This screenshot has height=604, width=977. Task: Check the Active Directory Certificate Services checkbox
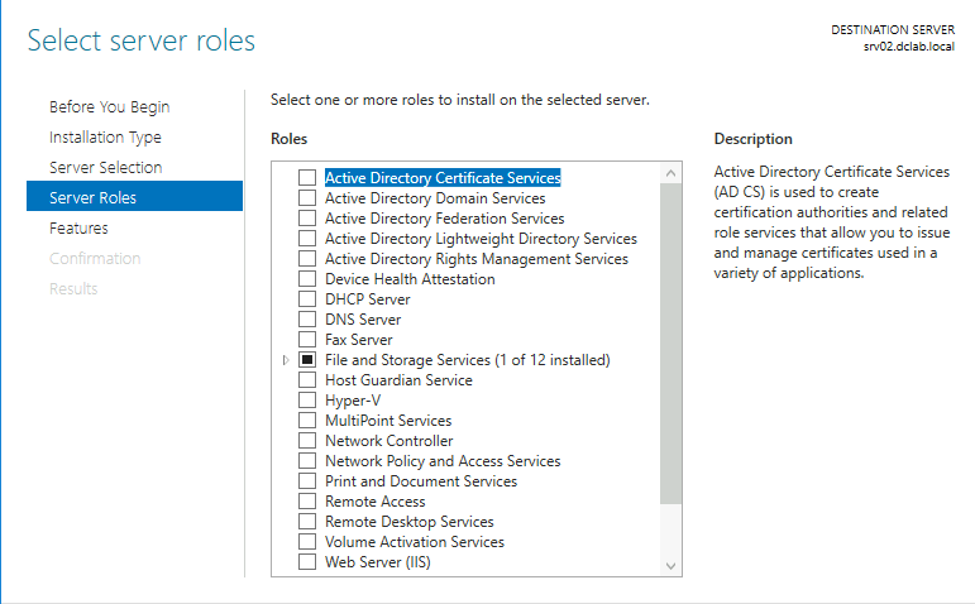(x=307, y=178)
